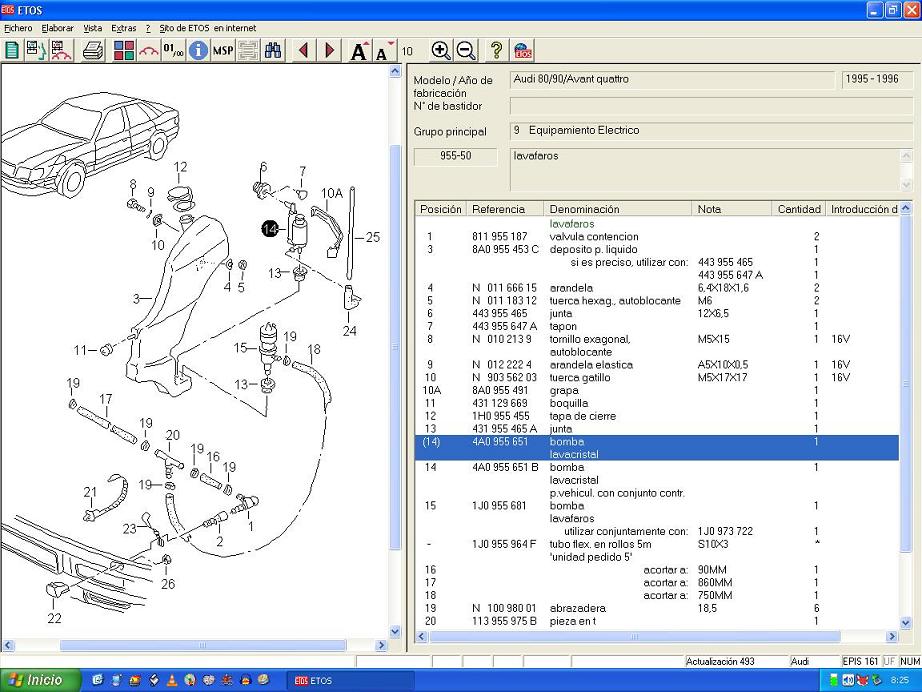Go to previous page with left red arrow
Screen dimensions: 922x692
pos(303,51)
